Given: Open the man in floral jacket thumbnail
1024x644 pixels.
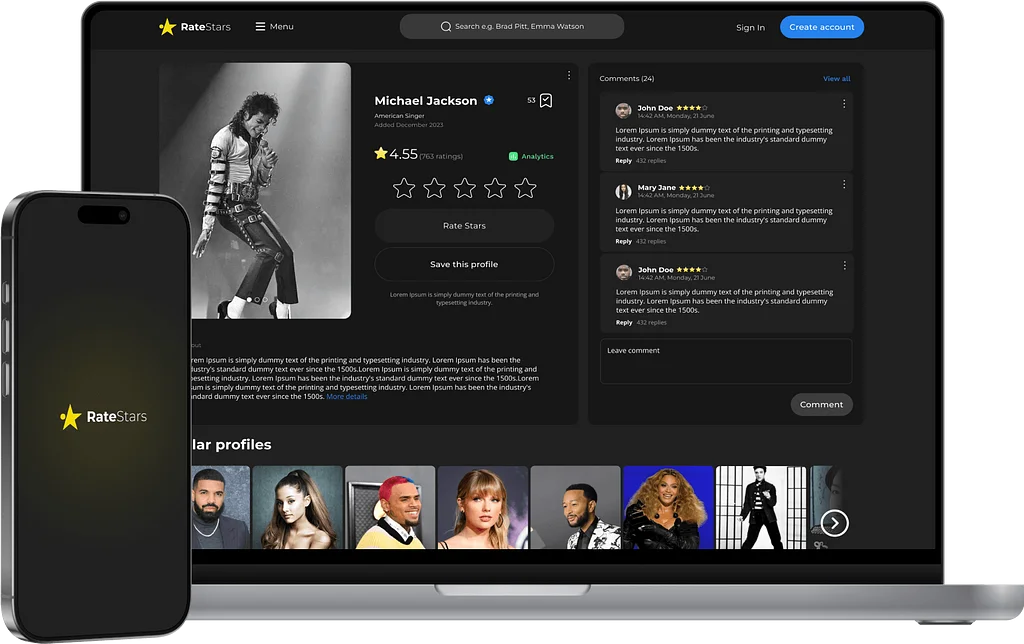Looking at the screenshot, I should (575, 507).
